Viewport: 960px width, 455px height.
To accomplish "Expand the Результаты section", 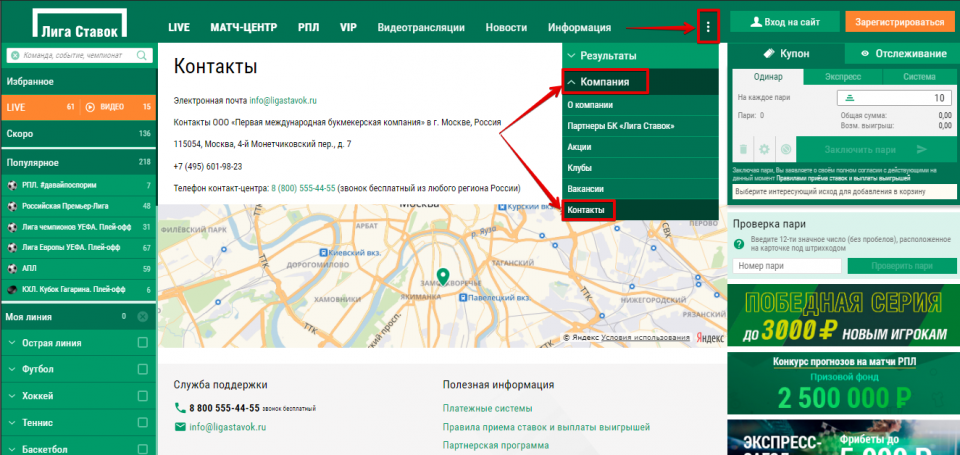I will click(x=640, y=56).
